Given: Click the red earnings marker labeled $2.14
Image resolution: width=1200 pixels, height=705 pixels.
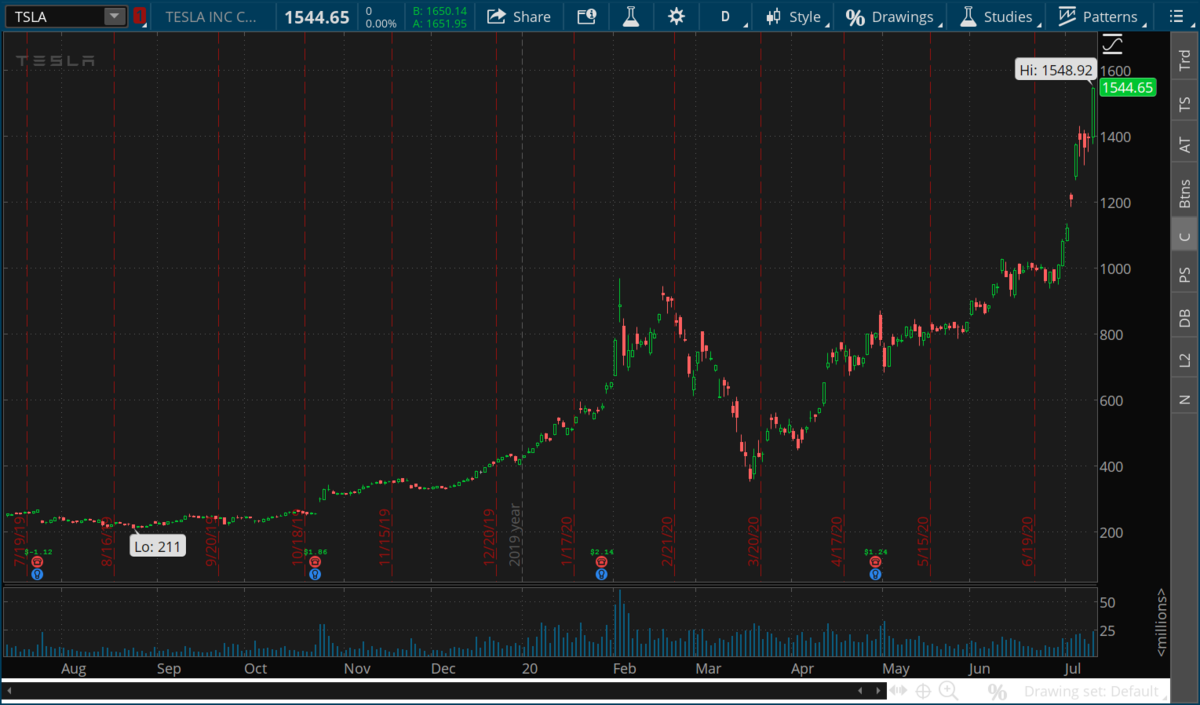Looking at the screenshot, I should [x=601, y=563].
